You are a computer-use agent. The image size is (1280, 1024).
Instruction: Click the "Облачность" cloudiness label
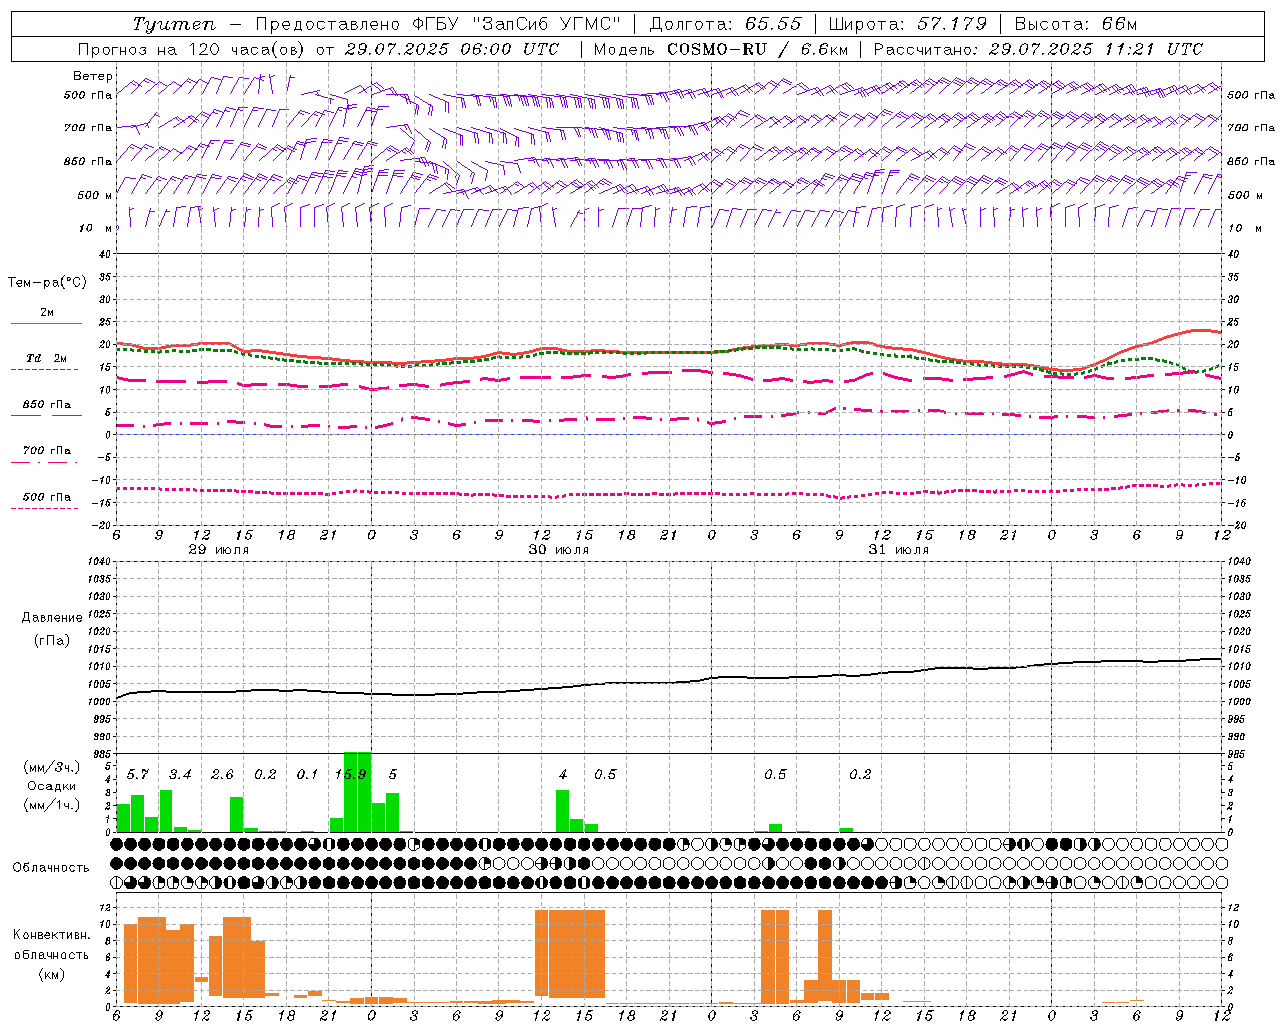51,867
